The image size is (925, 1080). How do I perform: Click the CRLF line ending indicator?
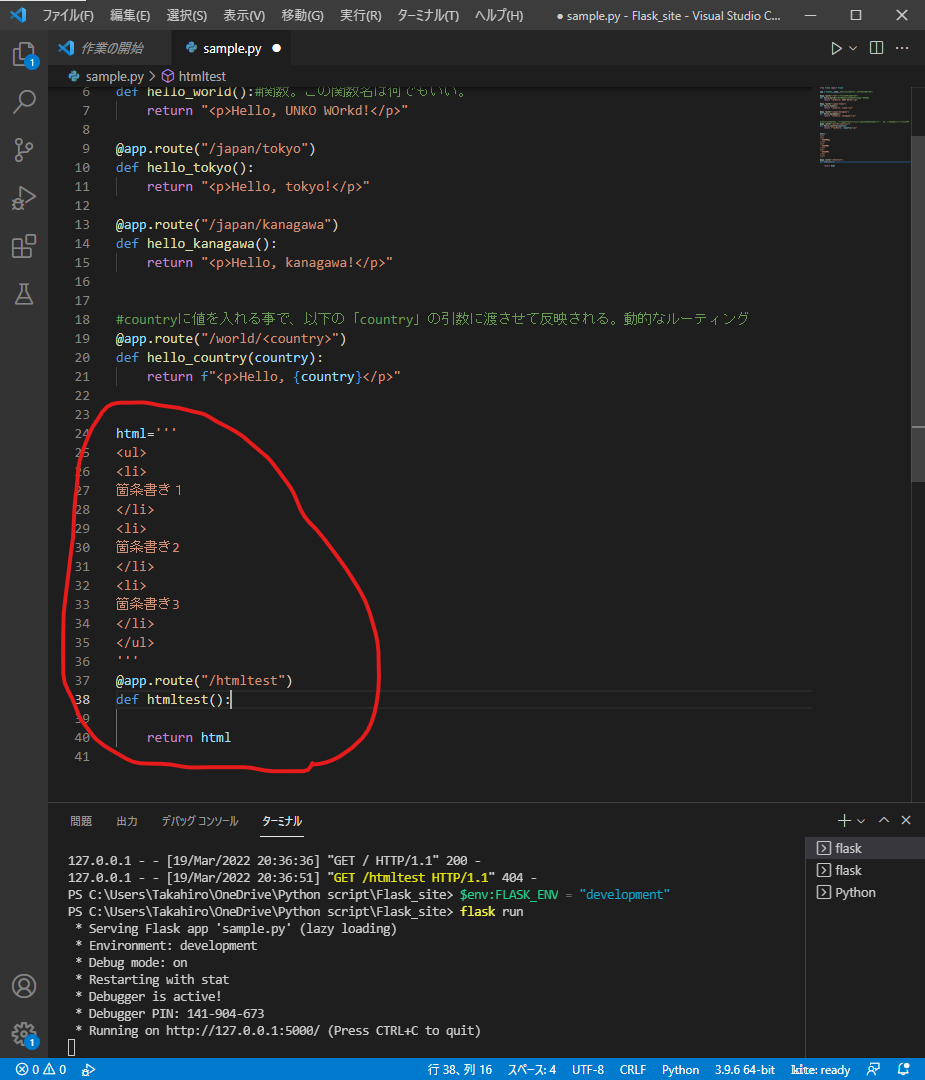point(633,1069)
